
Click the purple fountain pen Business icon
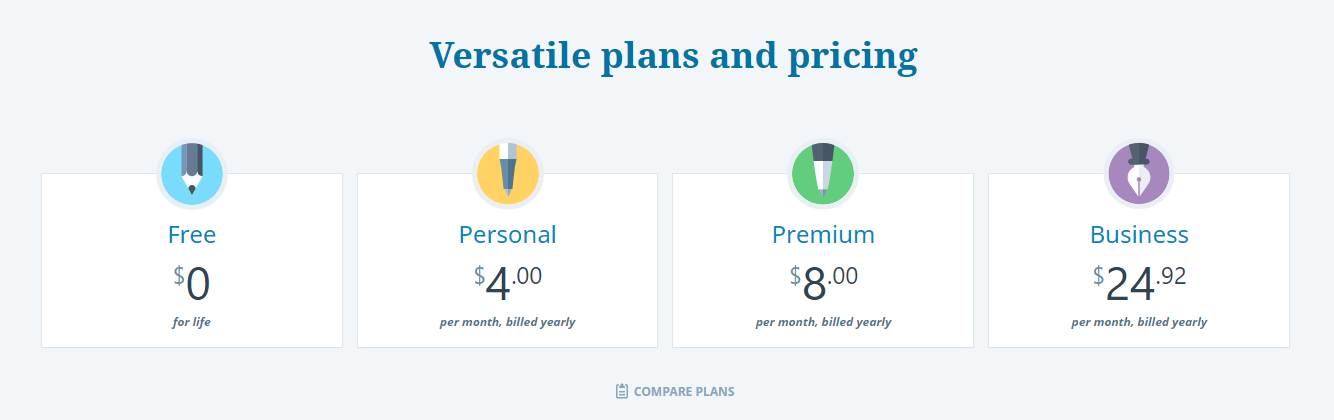click(x=1139, y=174)
